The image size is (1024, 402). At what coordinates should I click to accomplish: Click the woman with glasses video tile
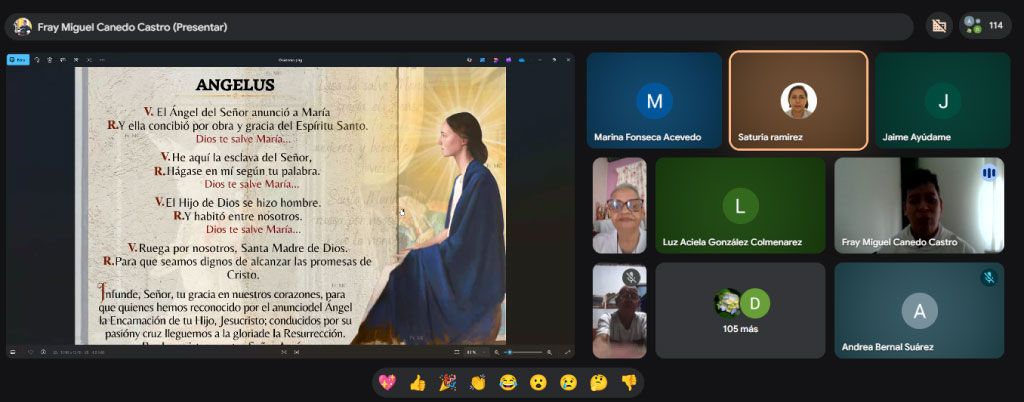point(620,206)
